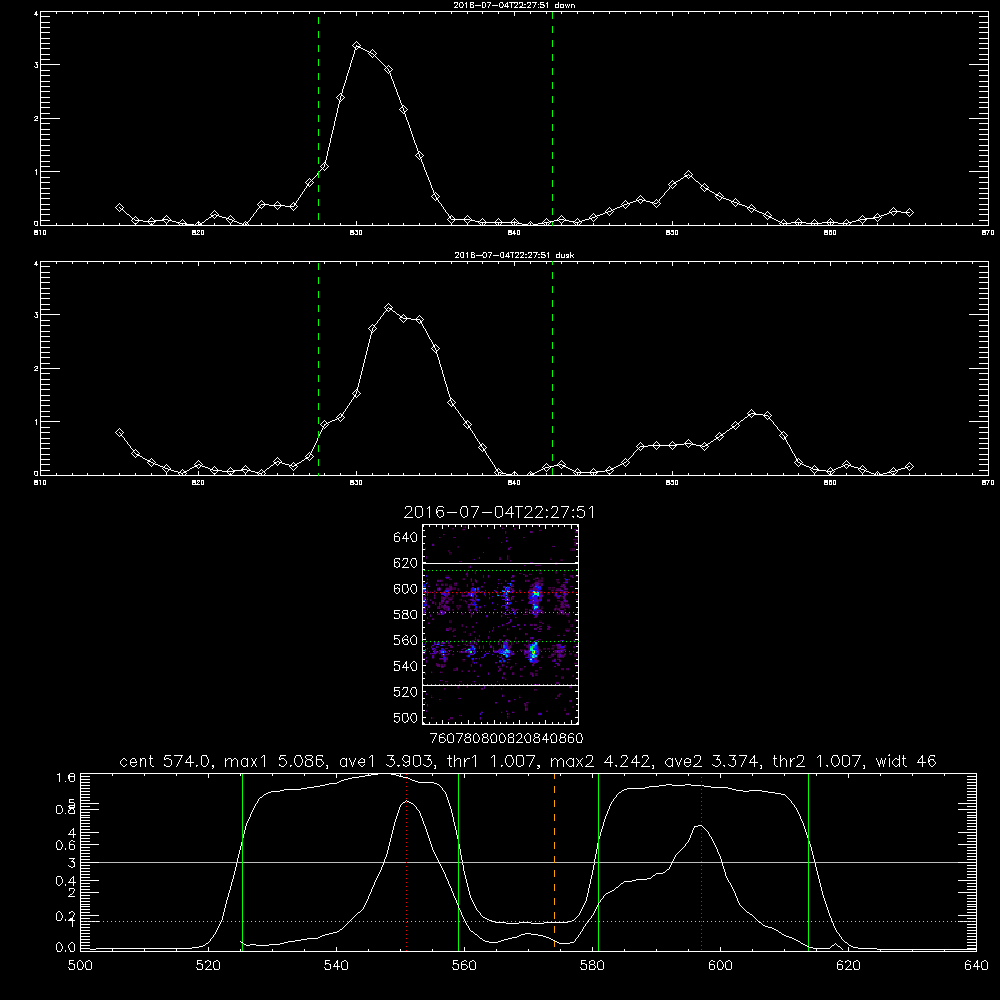Click the 0.0 label on bottom plot y-axis
The width and height of the screenshot is (1000, 1000).
click(66, 948)
